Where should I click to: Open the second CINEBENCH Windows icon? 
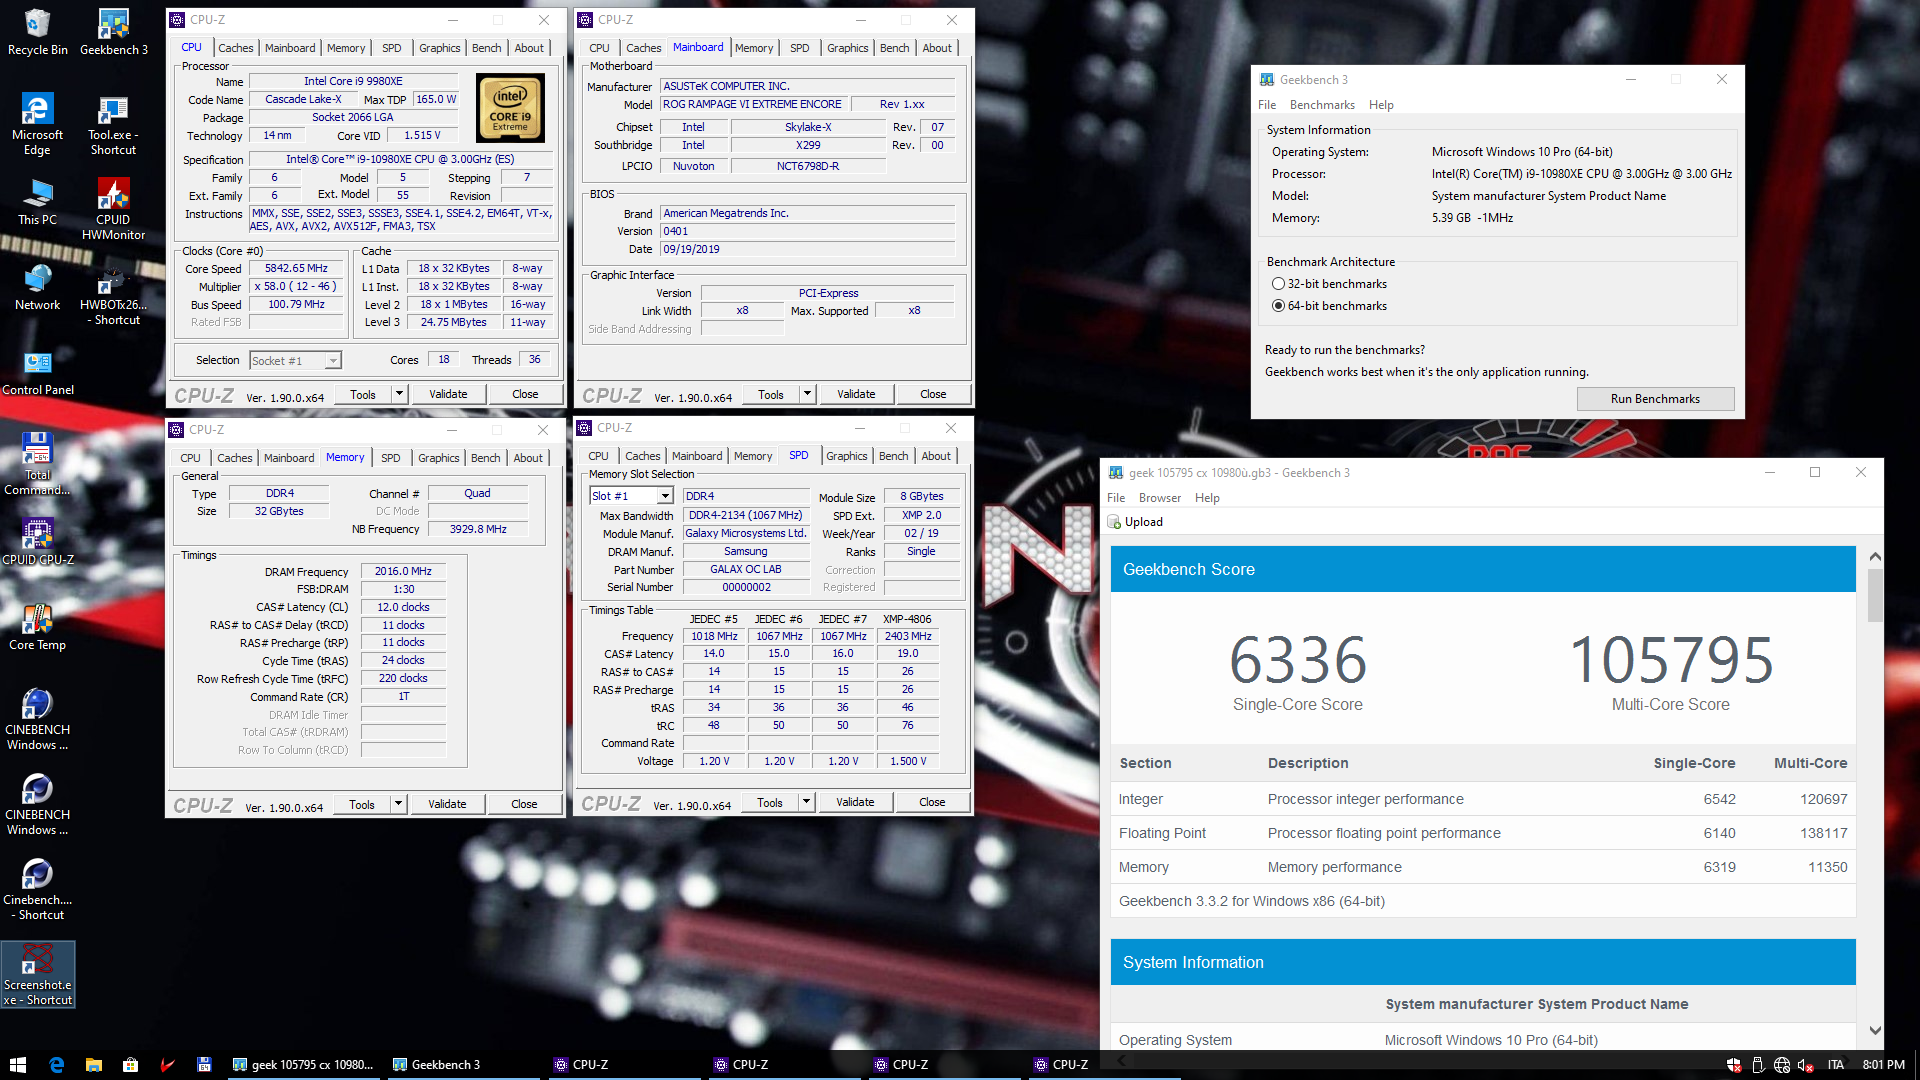point(38,803)
